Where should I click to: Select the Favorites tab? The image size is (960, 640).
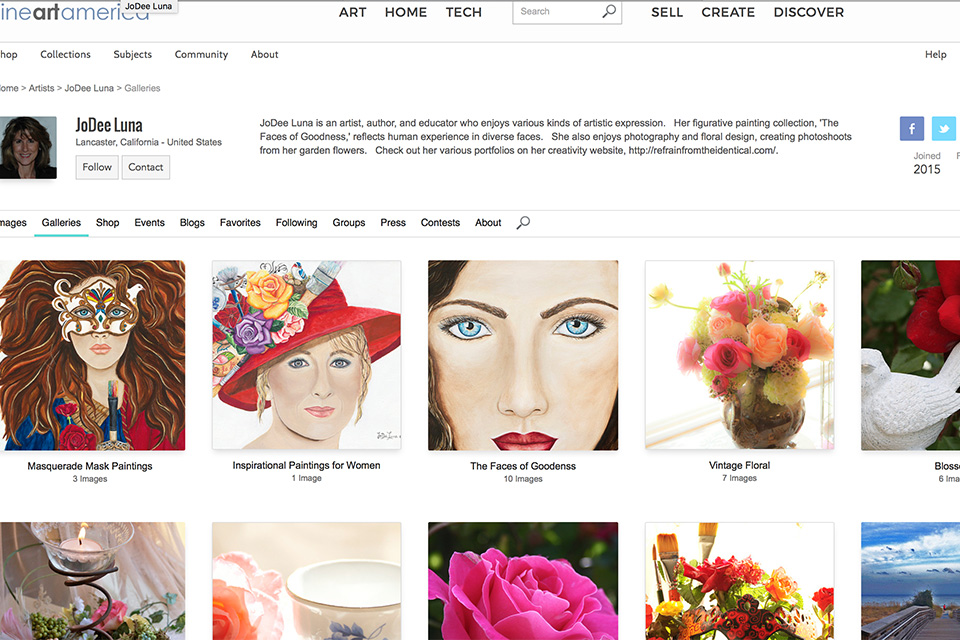tap(240, 223)
